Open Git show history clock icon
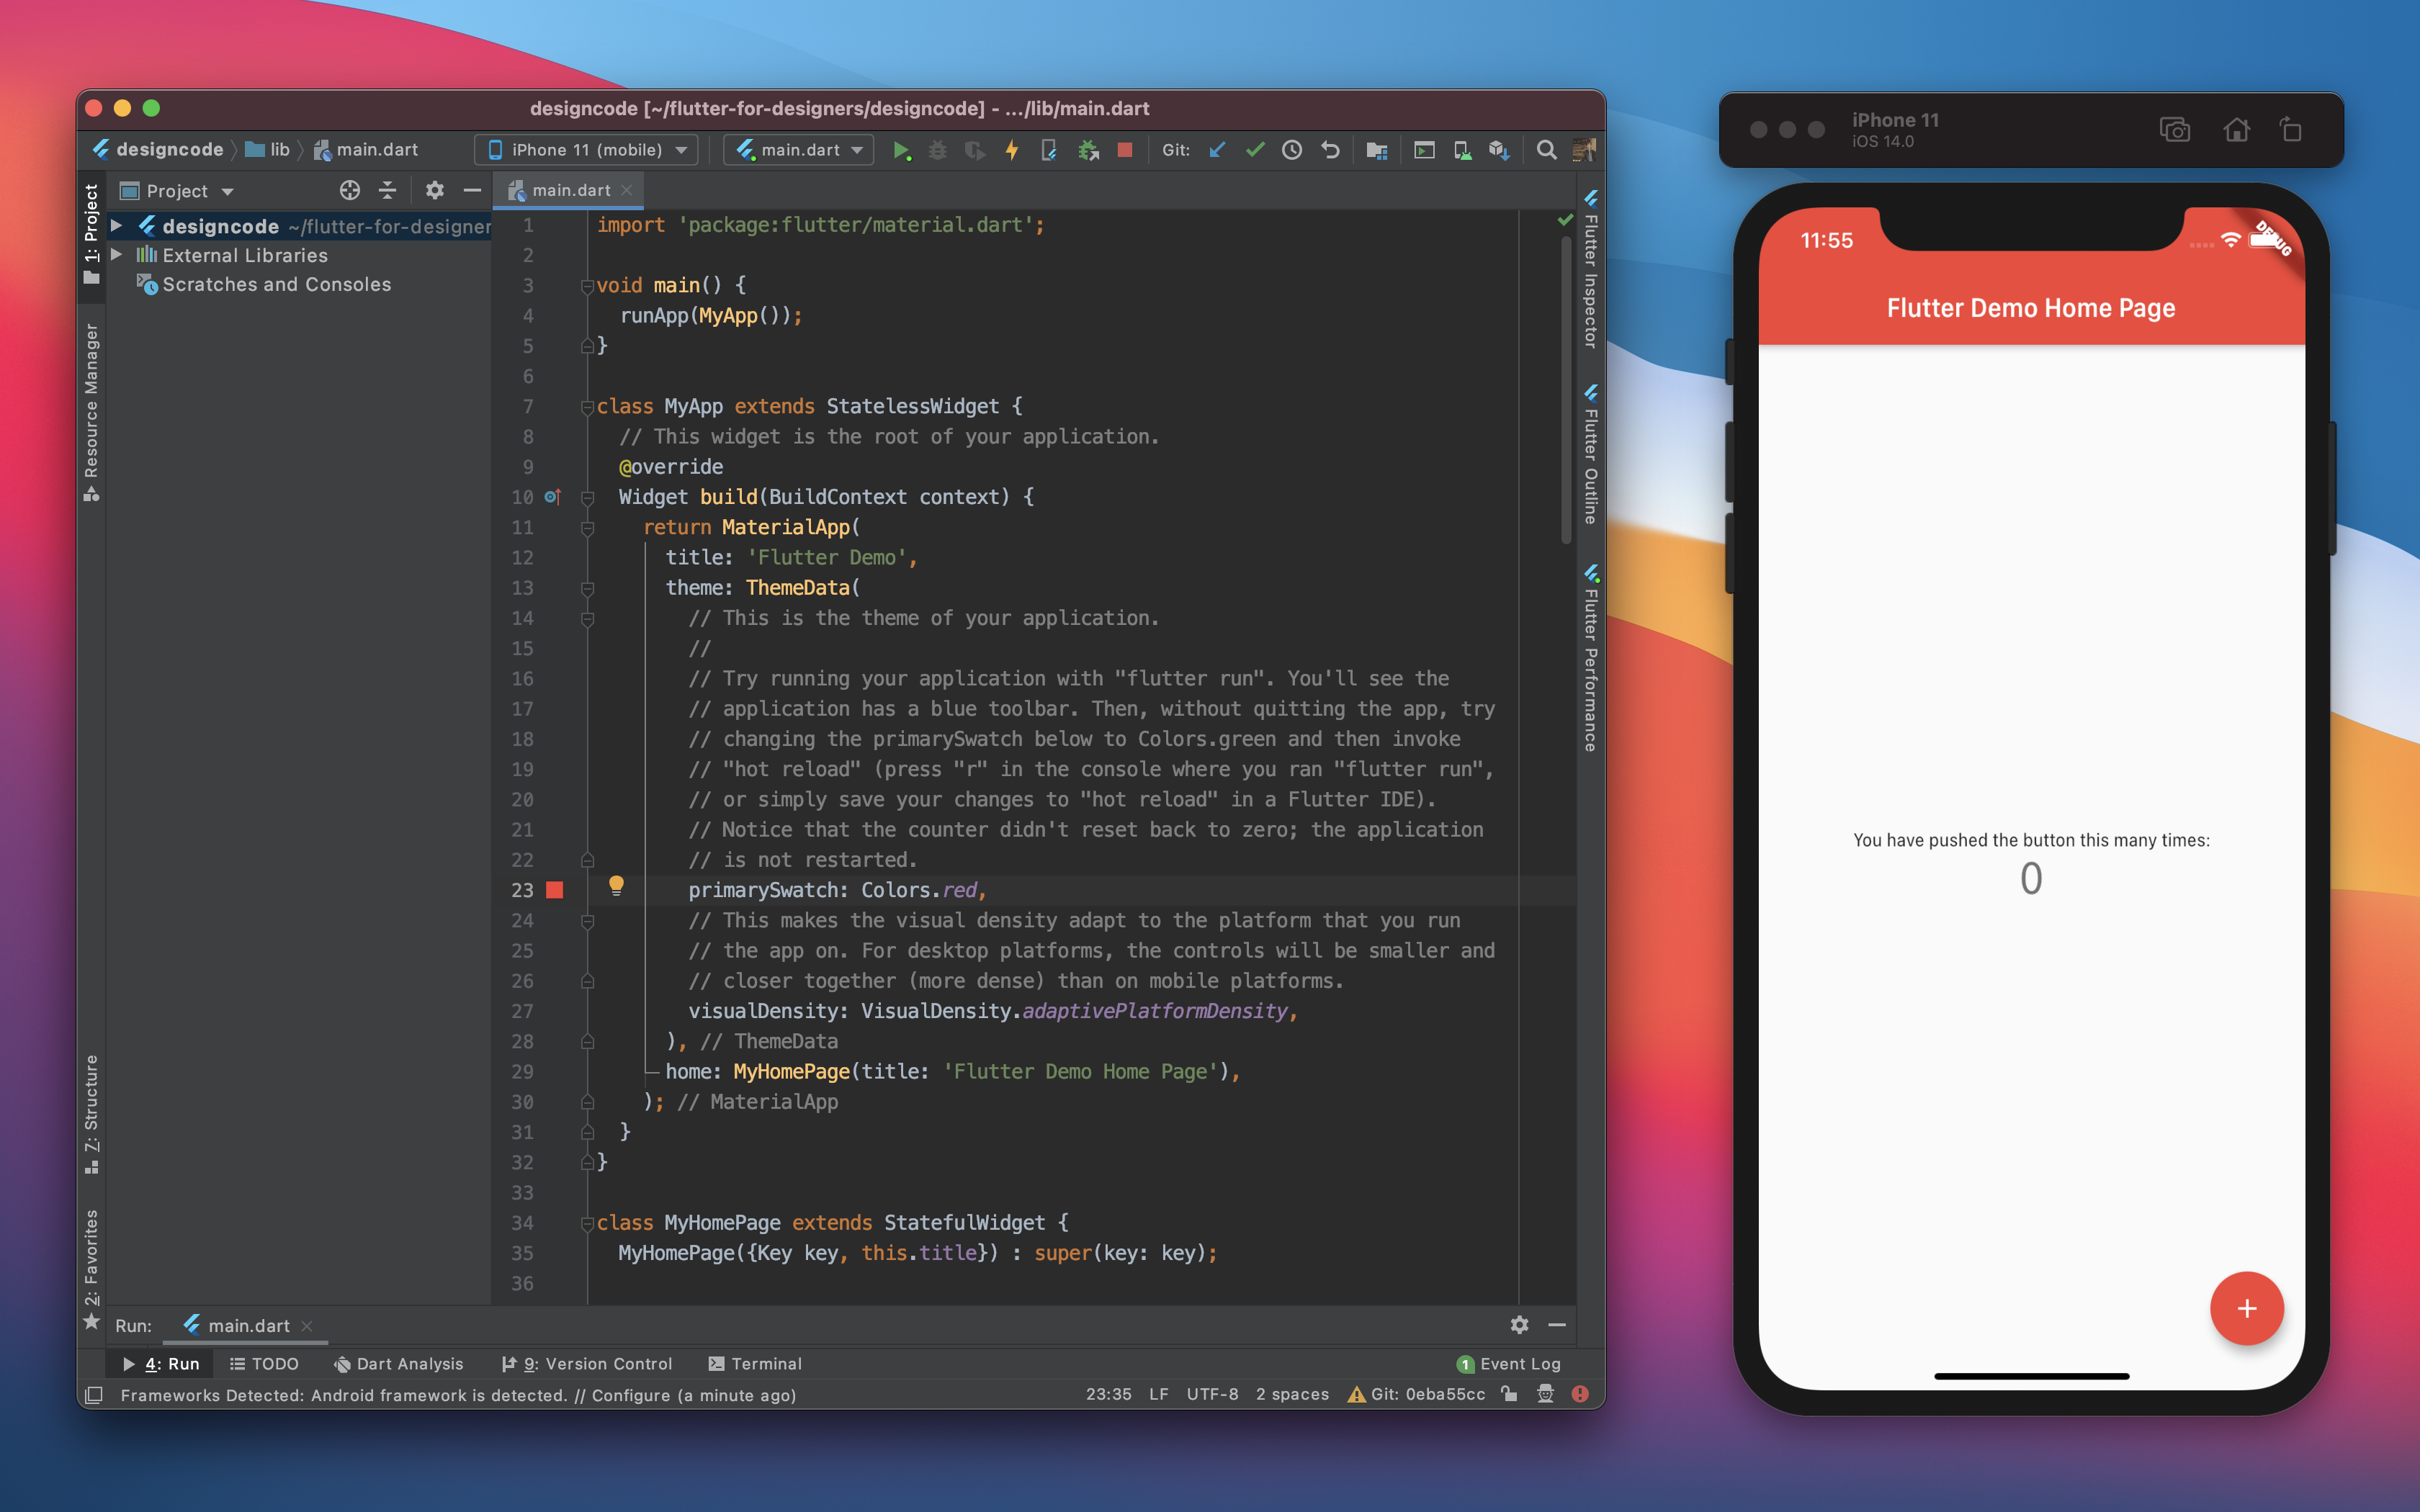Image resolution: width=2420 pixels, height=1512 pixels. click(x=1292, y=150)
